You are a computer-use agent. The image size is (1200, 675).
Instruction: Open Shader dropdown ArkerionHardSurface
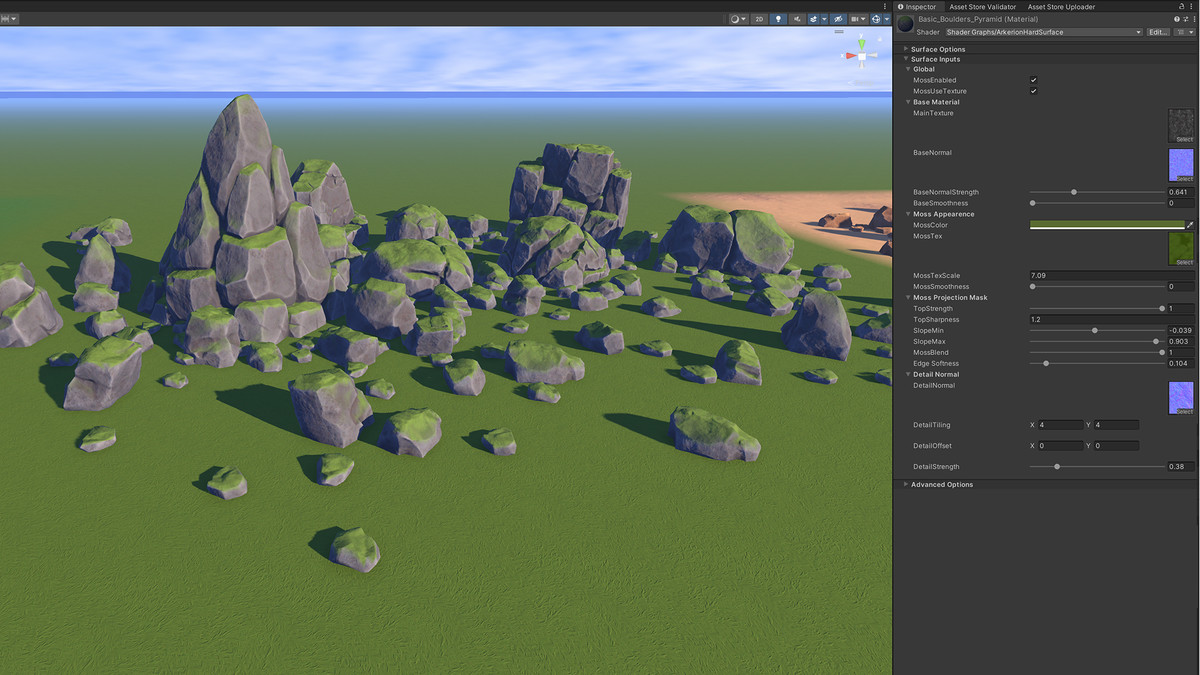(1043, 32)
